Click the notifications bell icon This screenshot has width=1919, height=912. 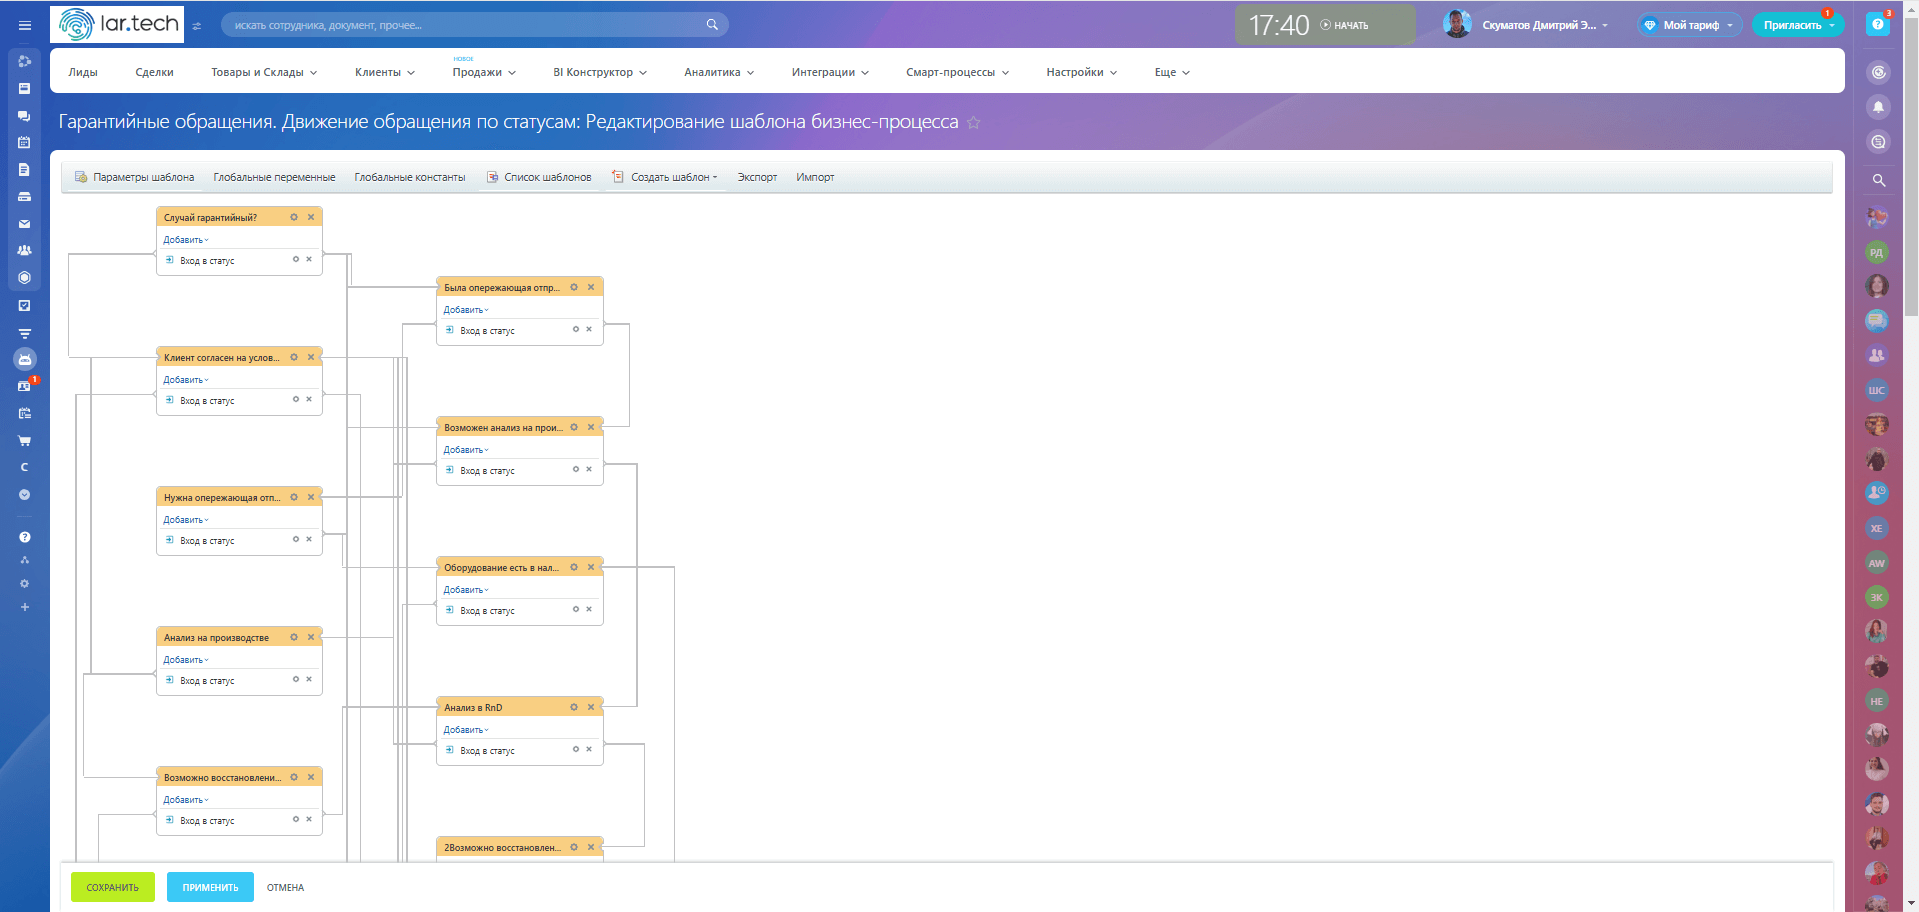[1878, 107]
